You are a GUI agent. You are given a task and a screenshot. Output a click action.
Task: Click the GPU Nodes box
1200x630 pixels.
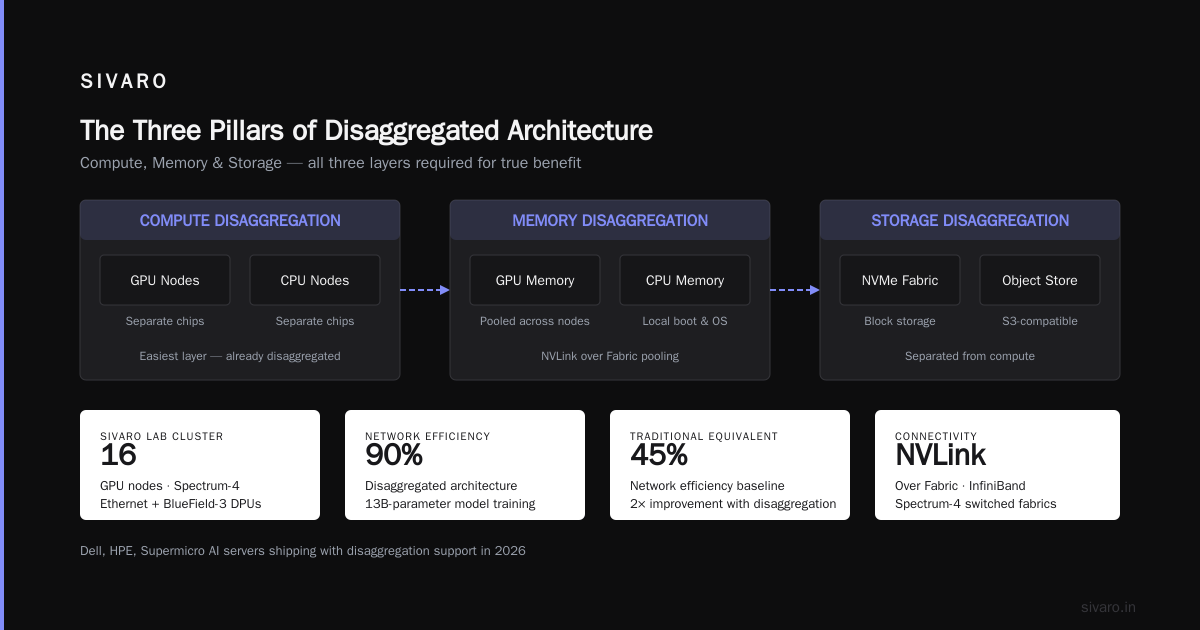point(165,280)
